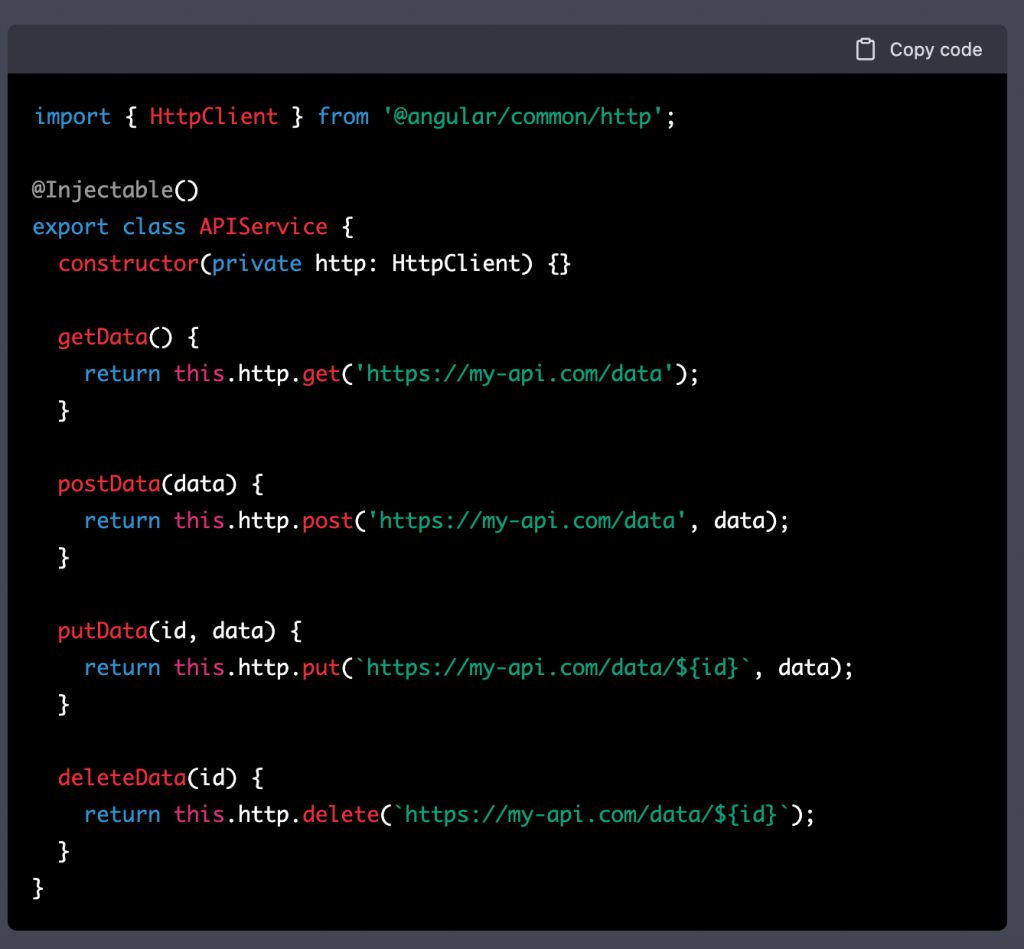Click the return keyword in getData
This screenshot has width=1024, height=949.
pyautogui.click(x=122, y=373)
